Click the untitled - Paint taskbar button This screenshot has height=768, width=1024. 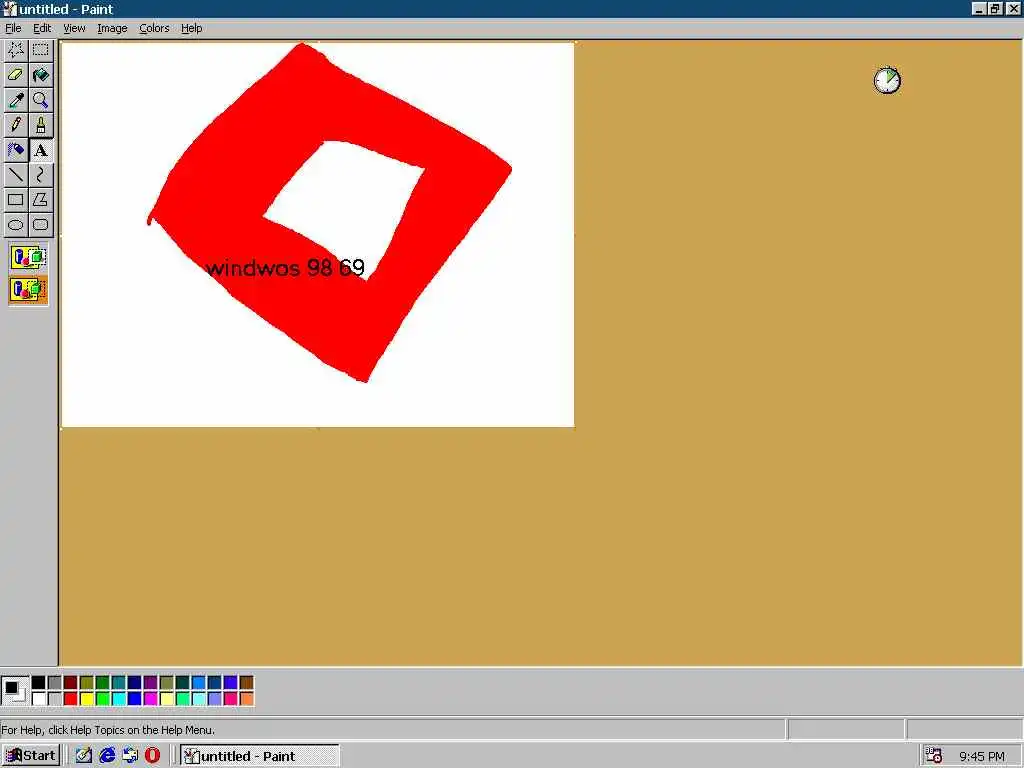(x=259, y=756)
